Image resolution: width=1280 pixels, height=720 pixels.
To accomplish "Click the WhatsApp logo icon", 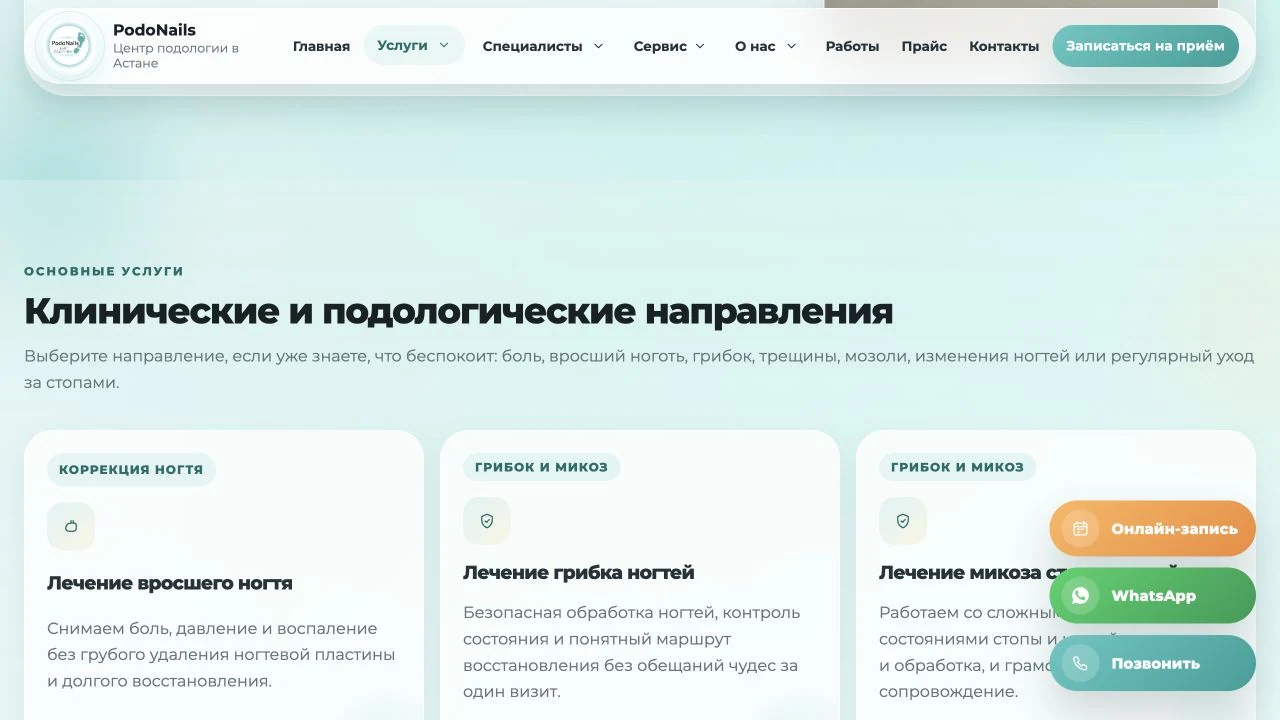I will (x=1080, y=596).
